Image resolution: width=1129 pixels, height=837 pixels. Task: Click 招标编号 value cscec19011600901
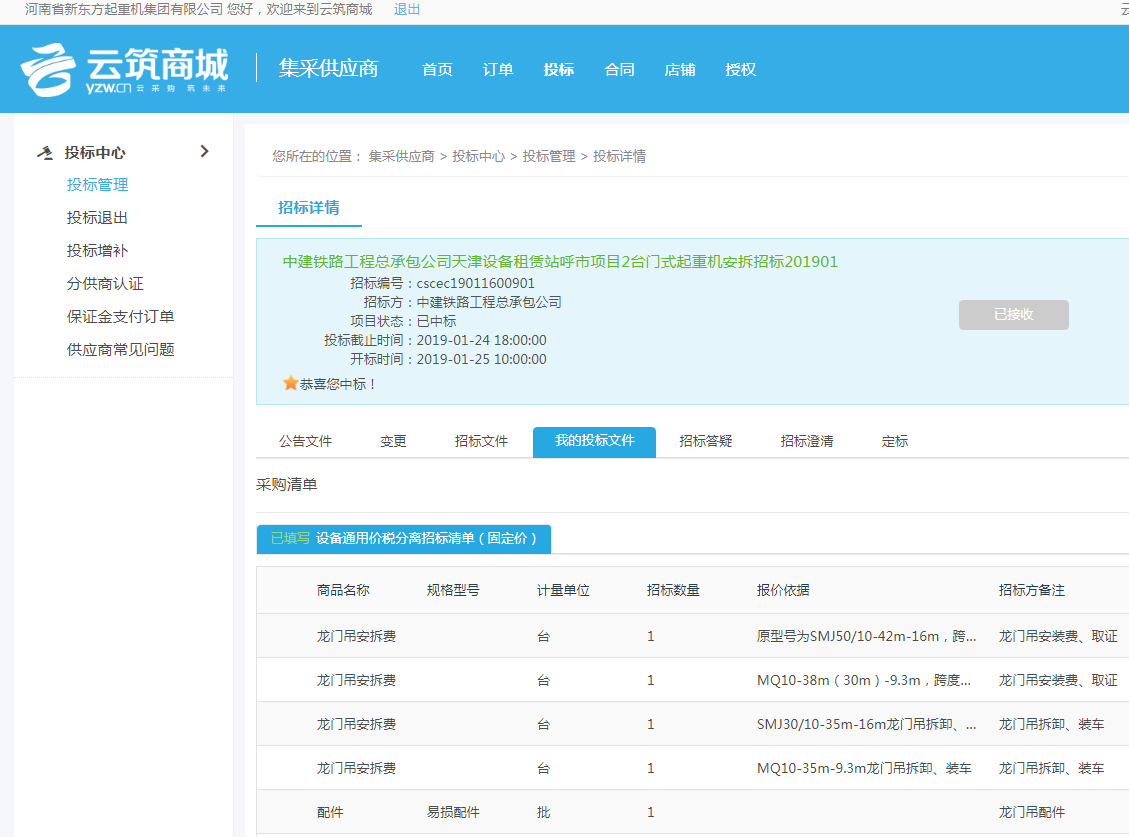(475, 283)
